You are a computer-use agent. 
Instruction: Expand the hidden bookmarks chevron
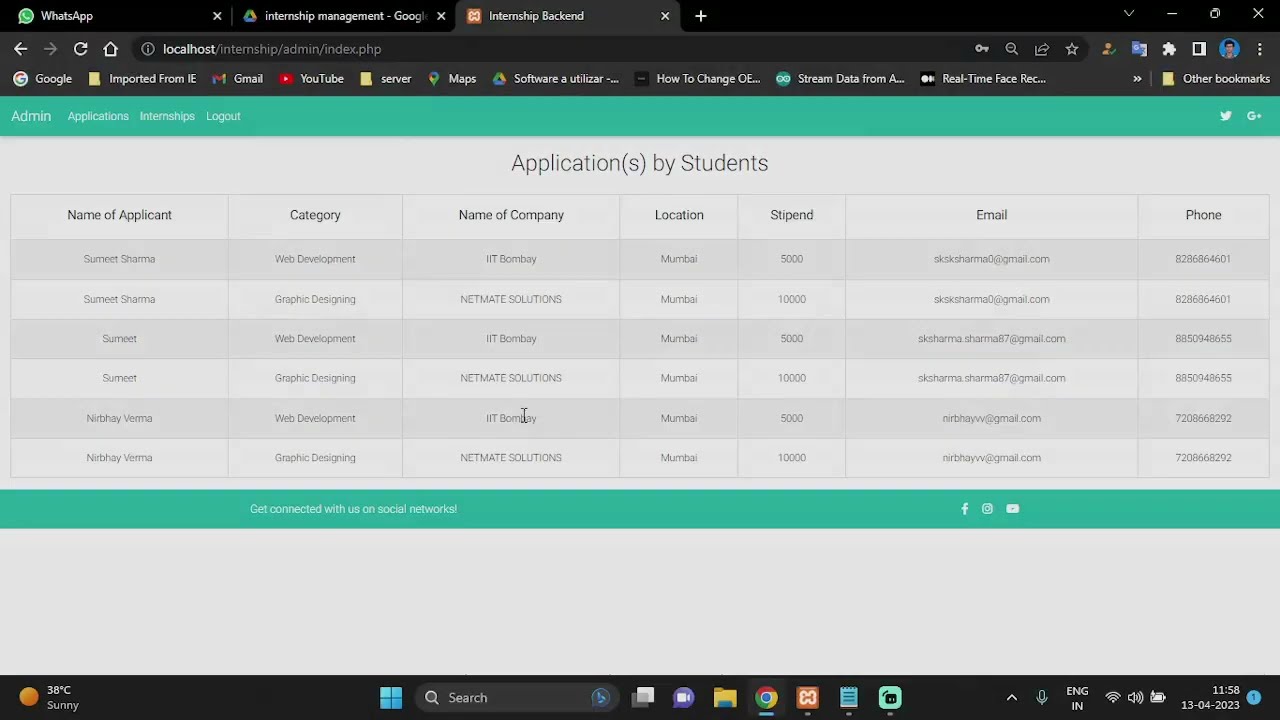(x=1137, y=79)
